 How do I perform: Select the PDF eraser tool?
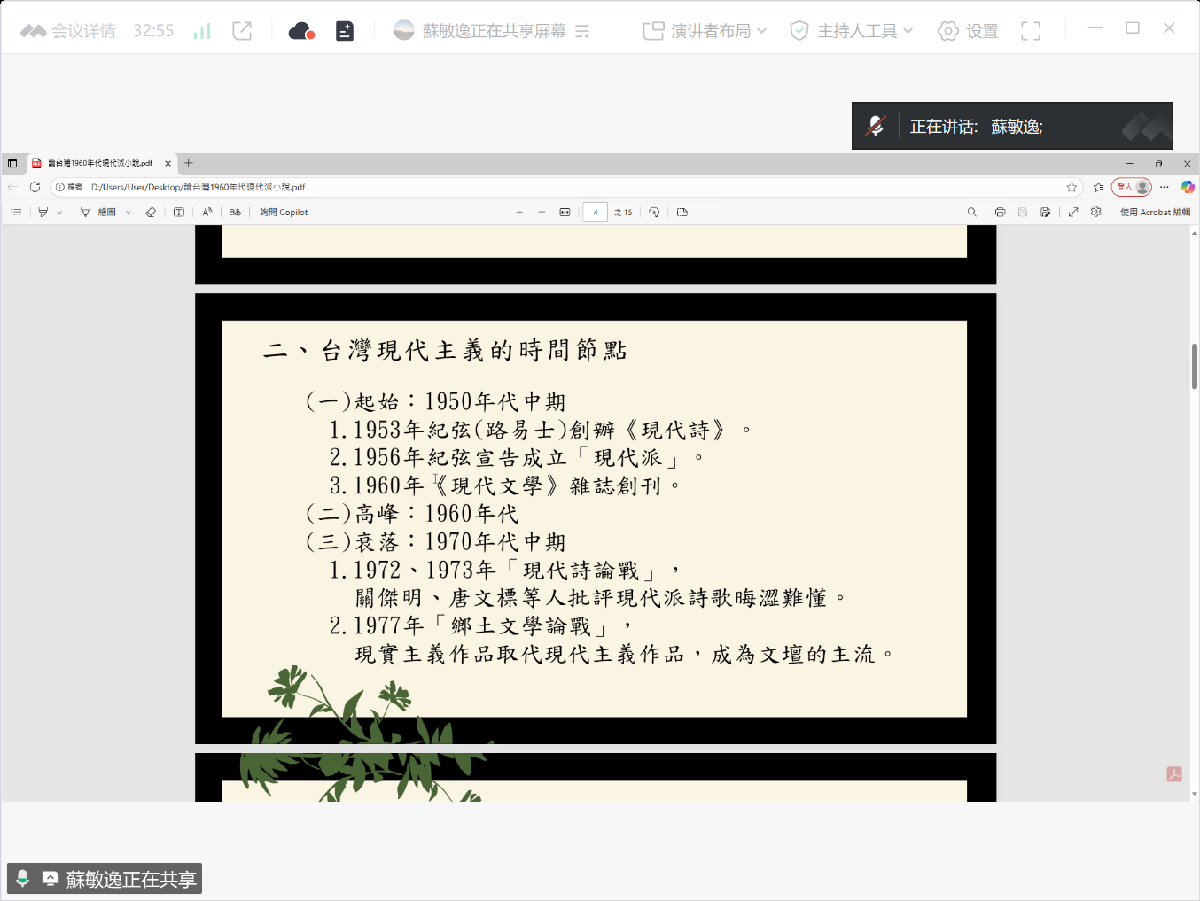(x=150, y=212)
